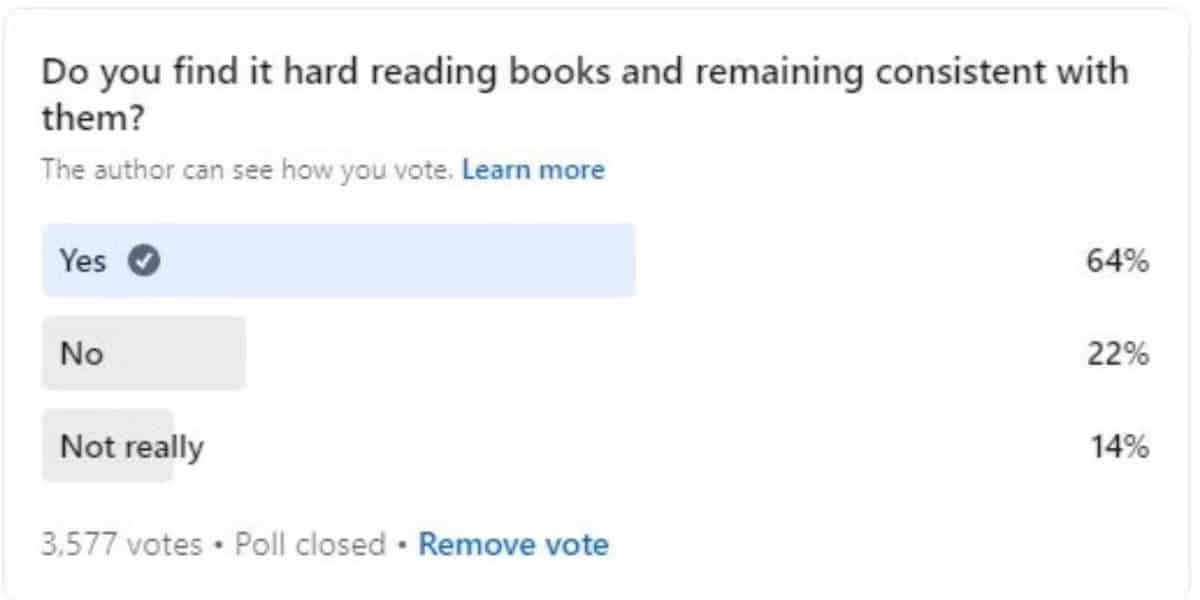Click the poll question heading text
The image size is (1200, 600).
(585, 94)
